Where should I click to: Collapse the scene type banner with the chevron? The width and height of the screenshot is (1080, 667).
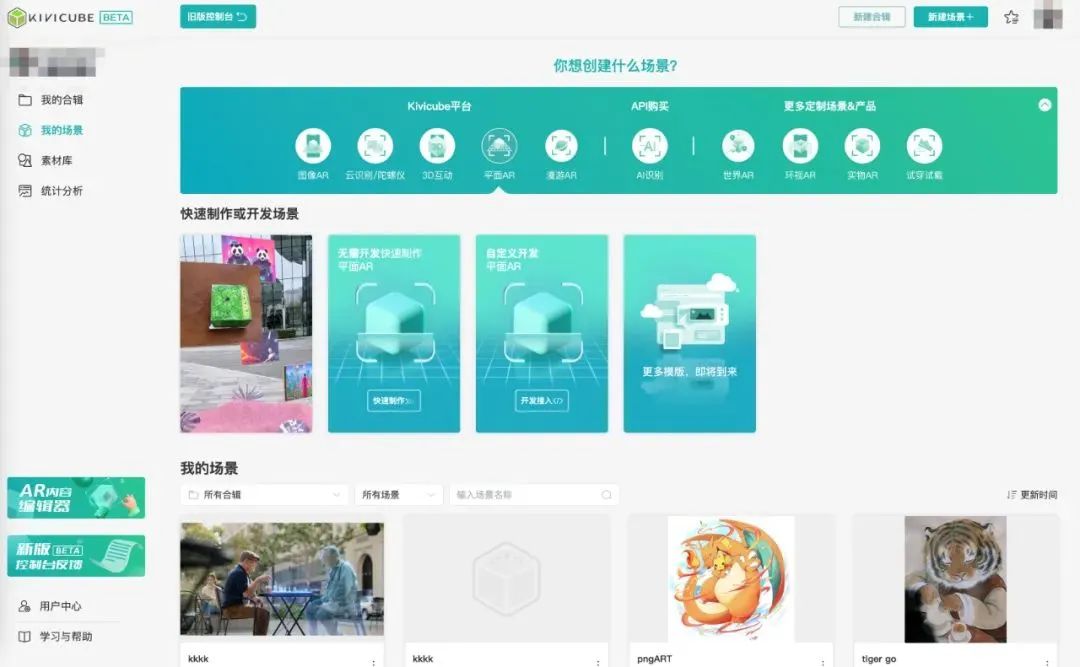point(1045,104)
